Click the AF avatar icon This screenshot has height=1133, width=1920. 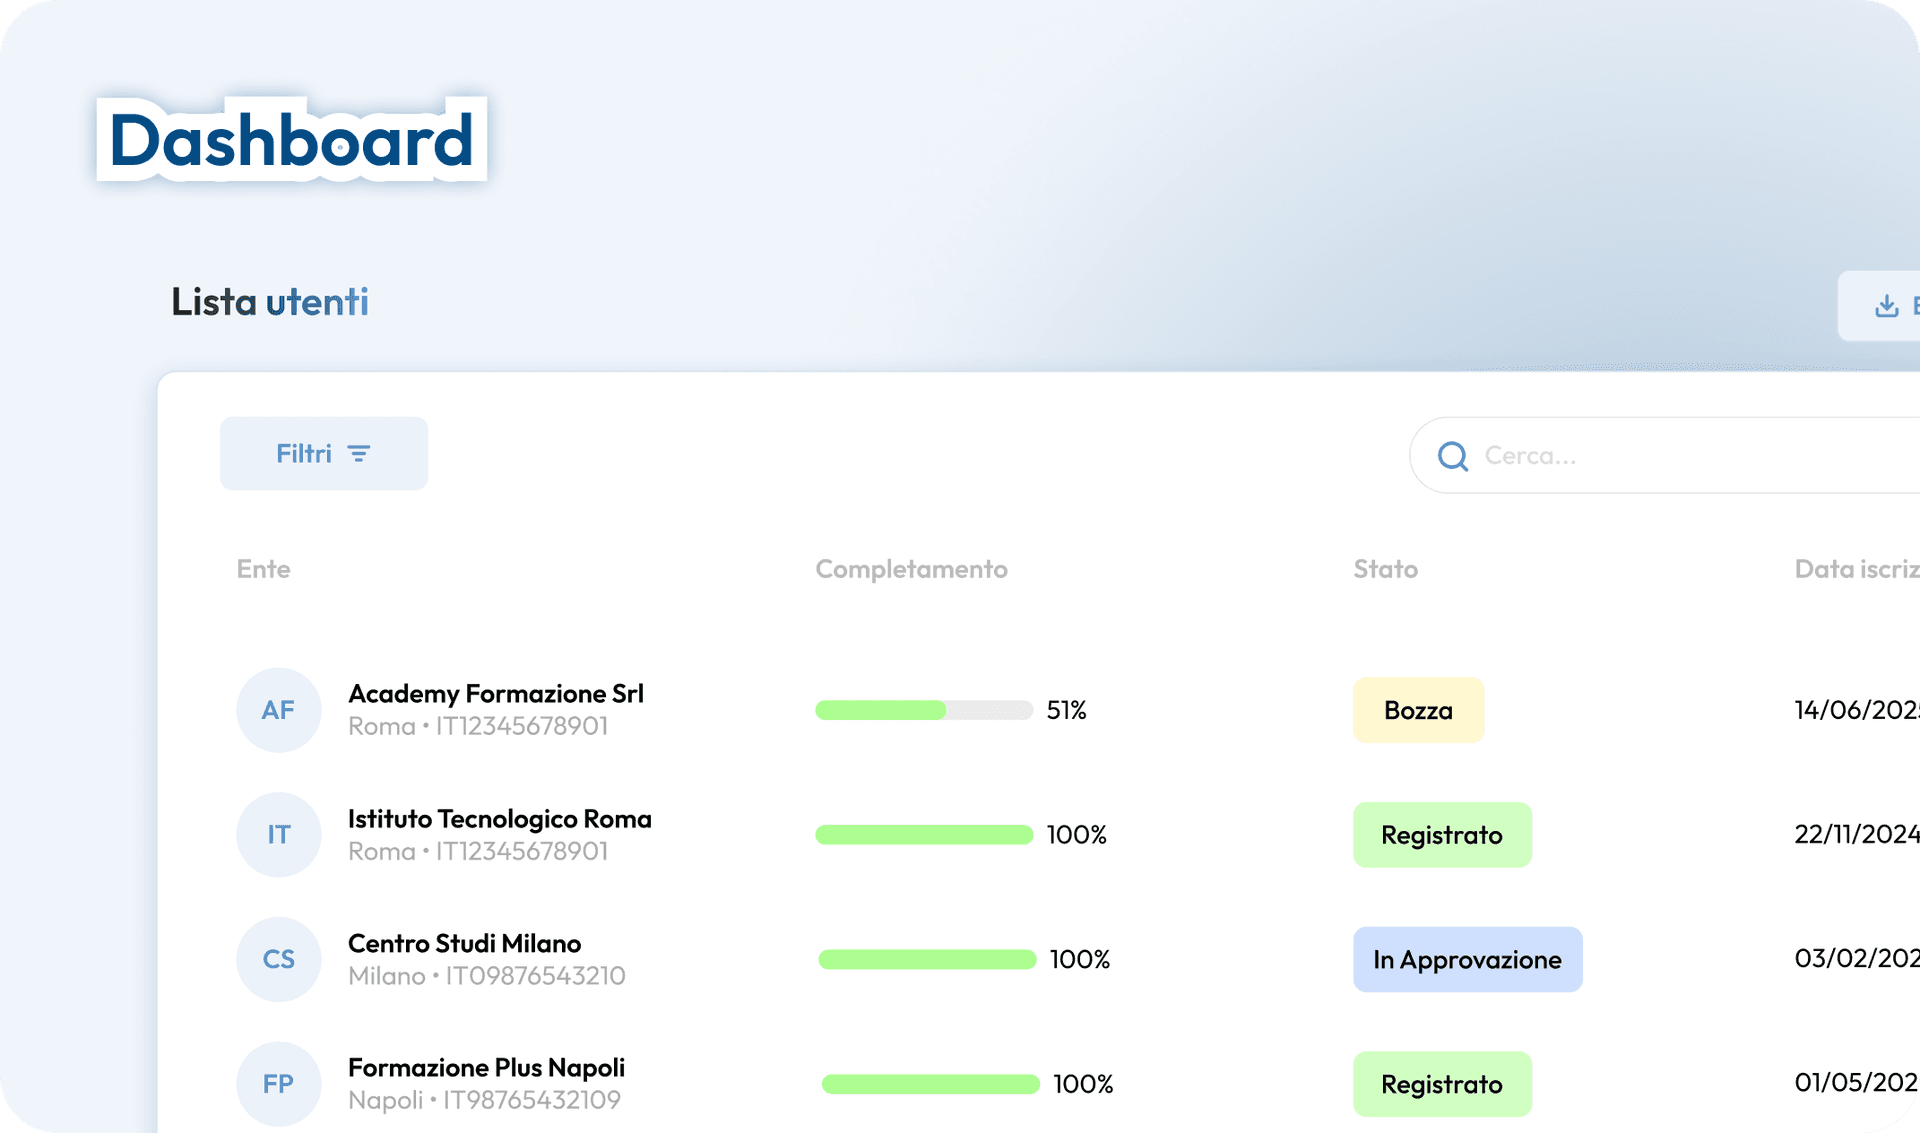278,710
